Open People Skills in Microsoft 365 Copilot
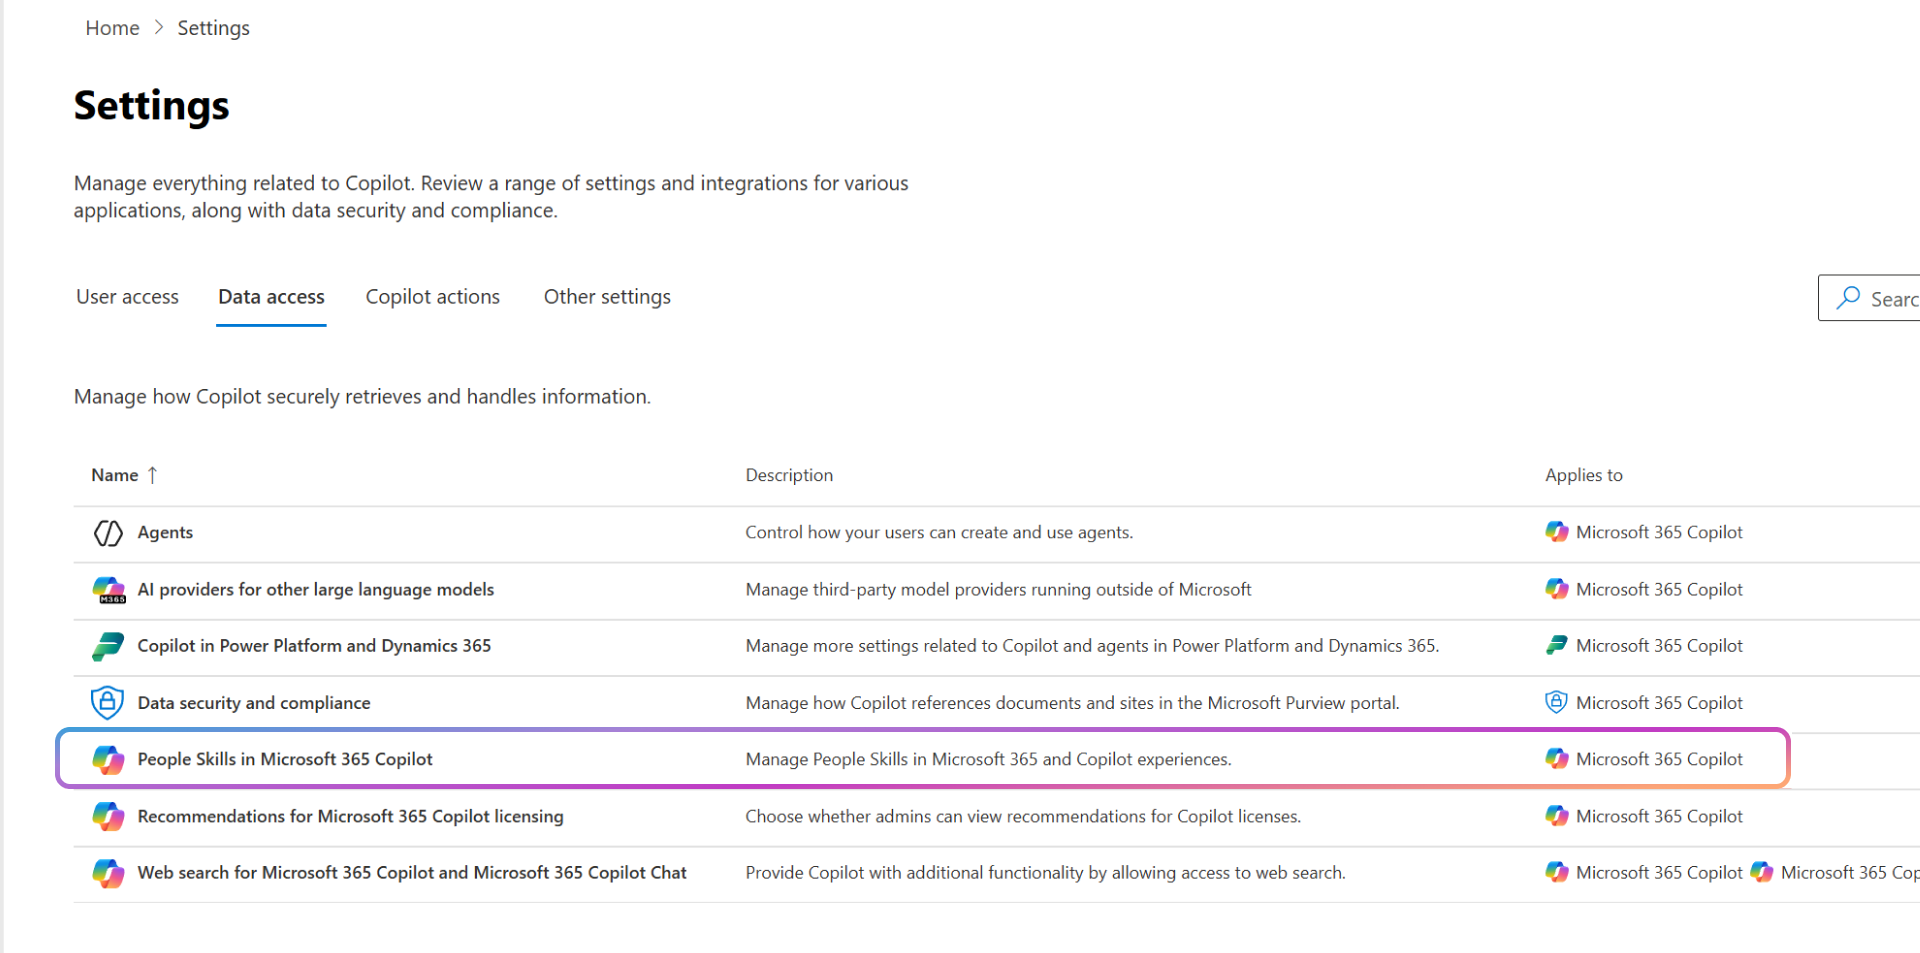The image size is (1920, 953). (x=285, y=759)
